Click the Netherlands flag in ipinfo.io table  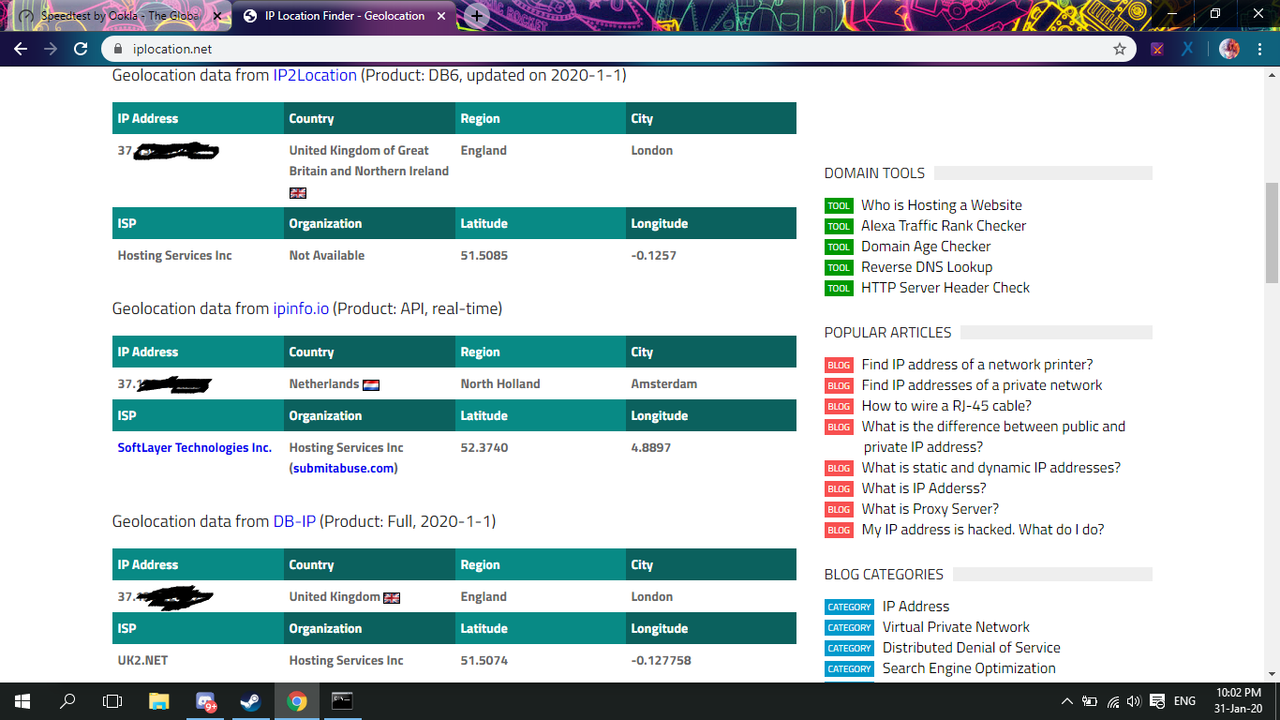tap(371, 385)
